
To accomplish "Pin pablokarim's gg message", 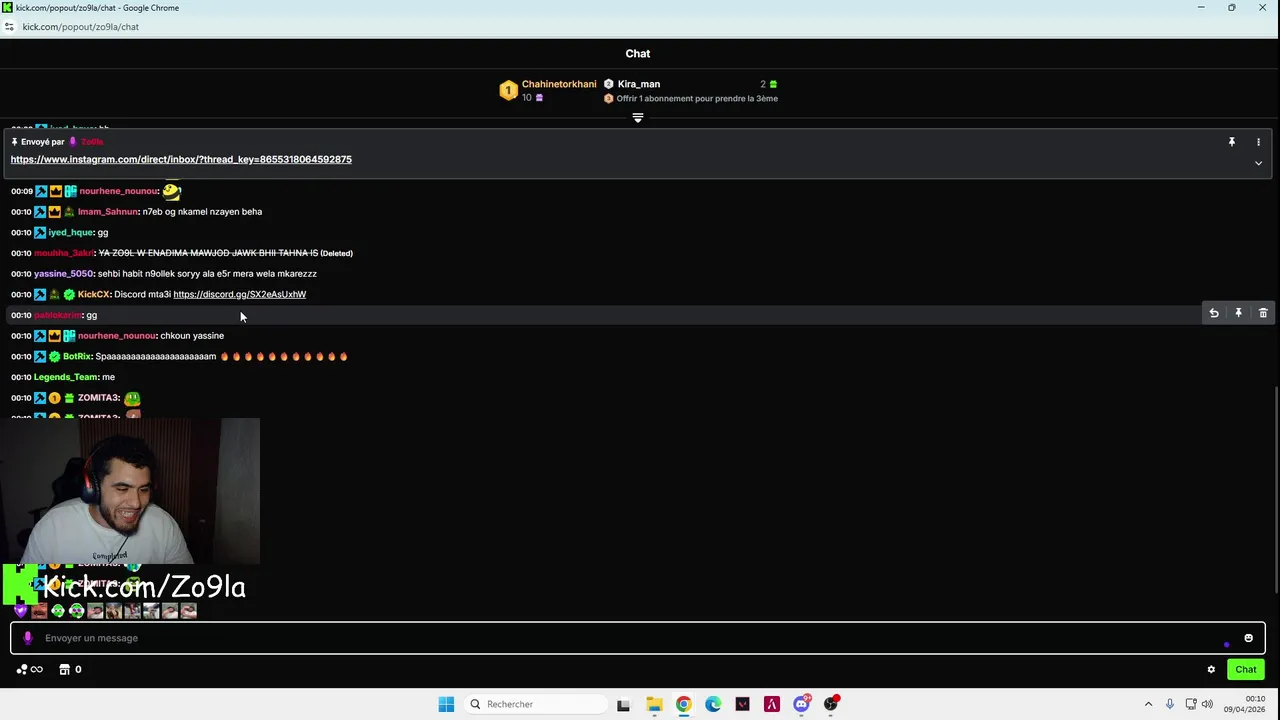I will point(1238,314).
